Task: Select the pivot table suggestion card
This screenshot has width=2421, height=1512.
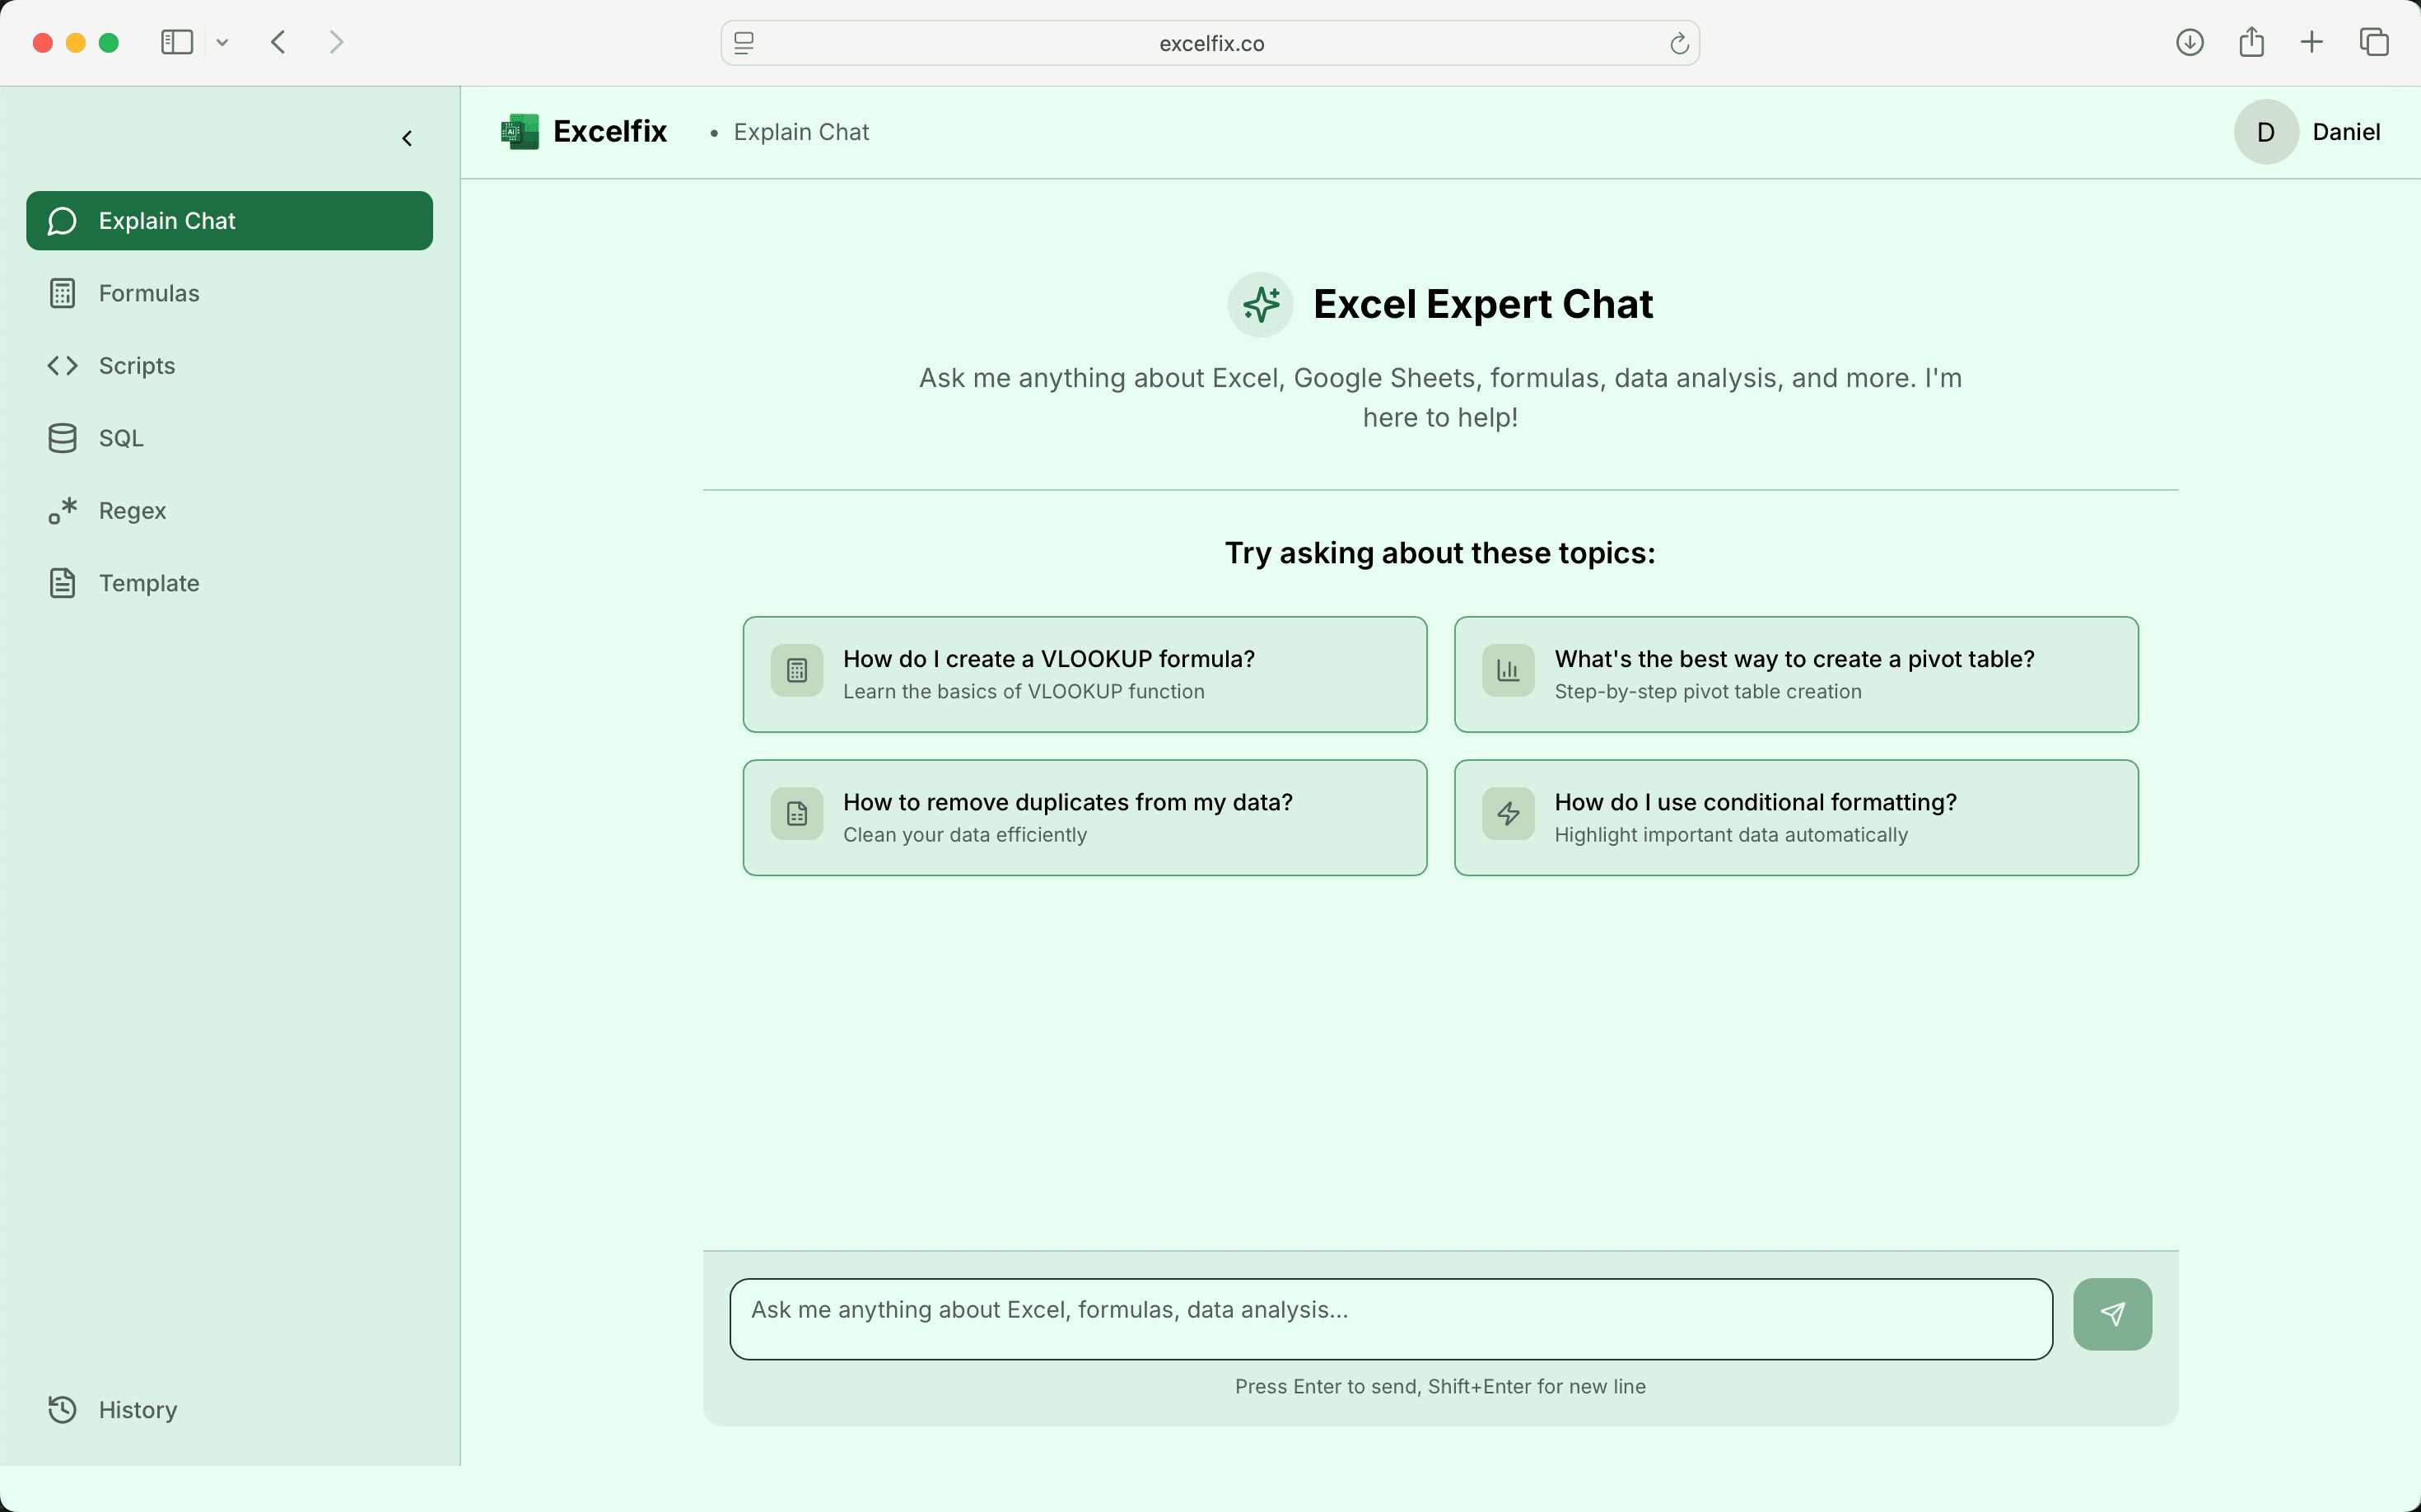Action: (x=1796, y=675)
